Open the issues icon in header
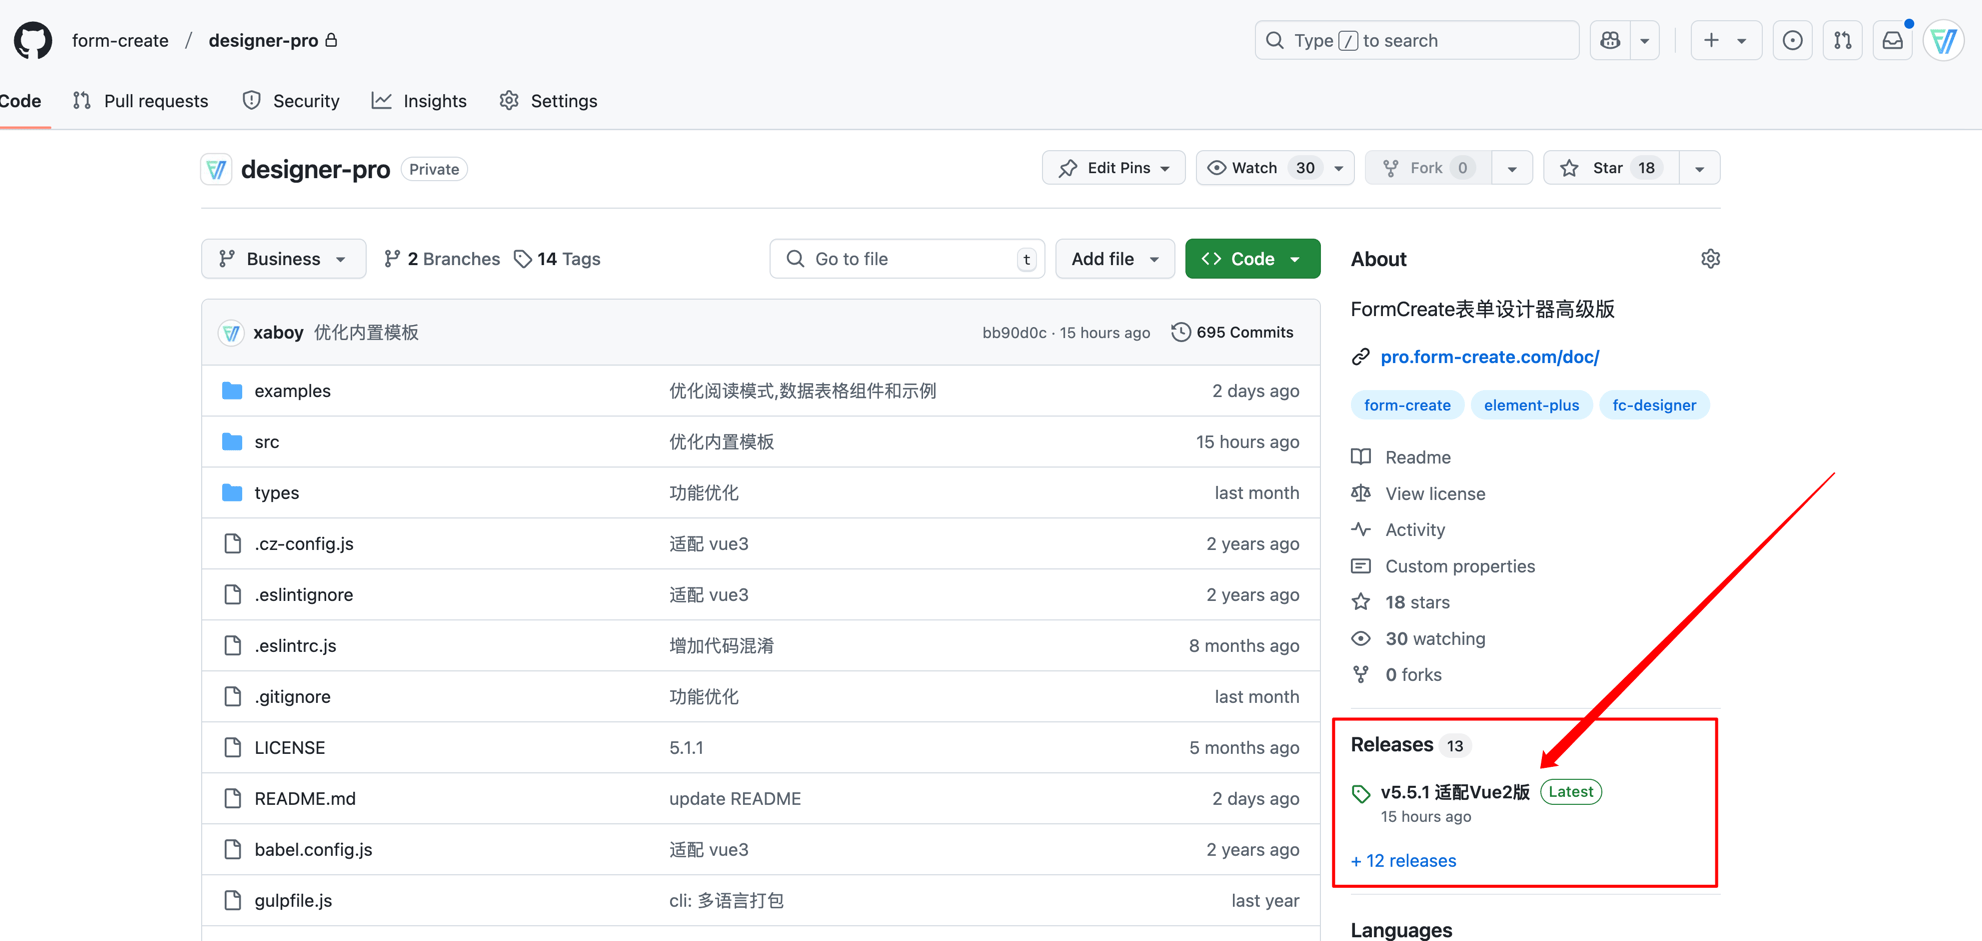The width and height of the screenshot is (1982, 941). pos(1792,41)
